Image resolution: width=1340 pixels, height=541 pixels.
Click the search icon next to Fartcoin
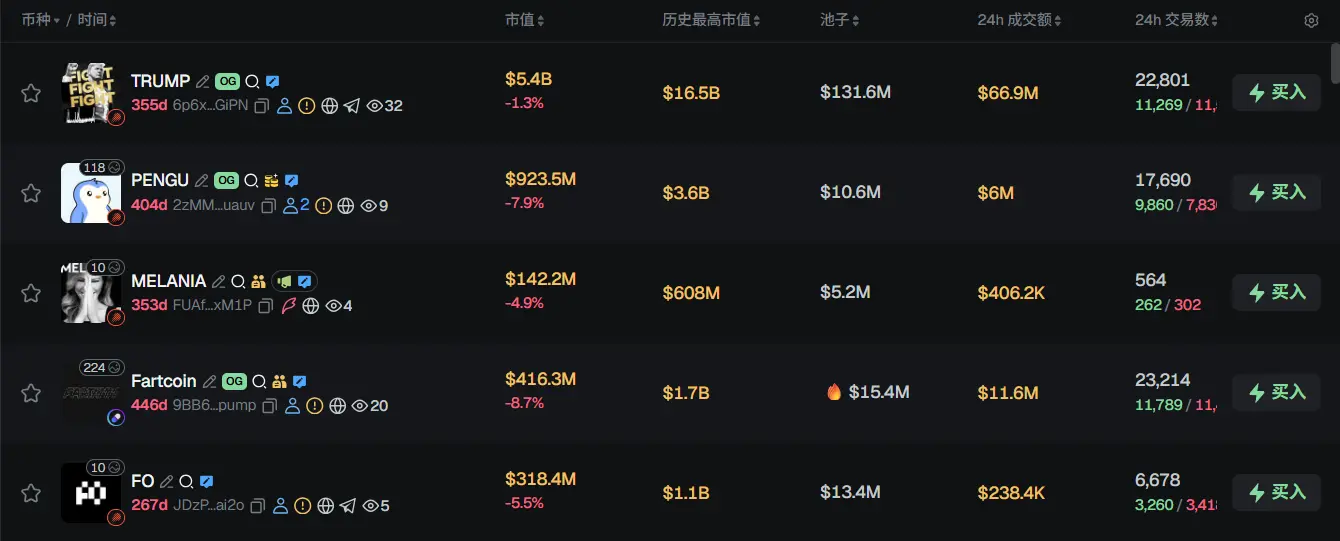259,381
